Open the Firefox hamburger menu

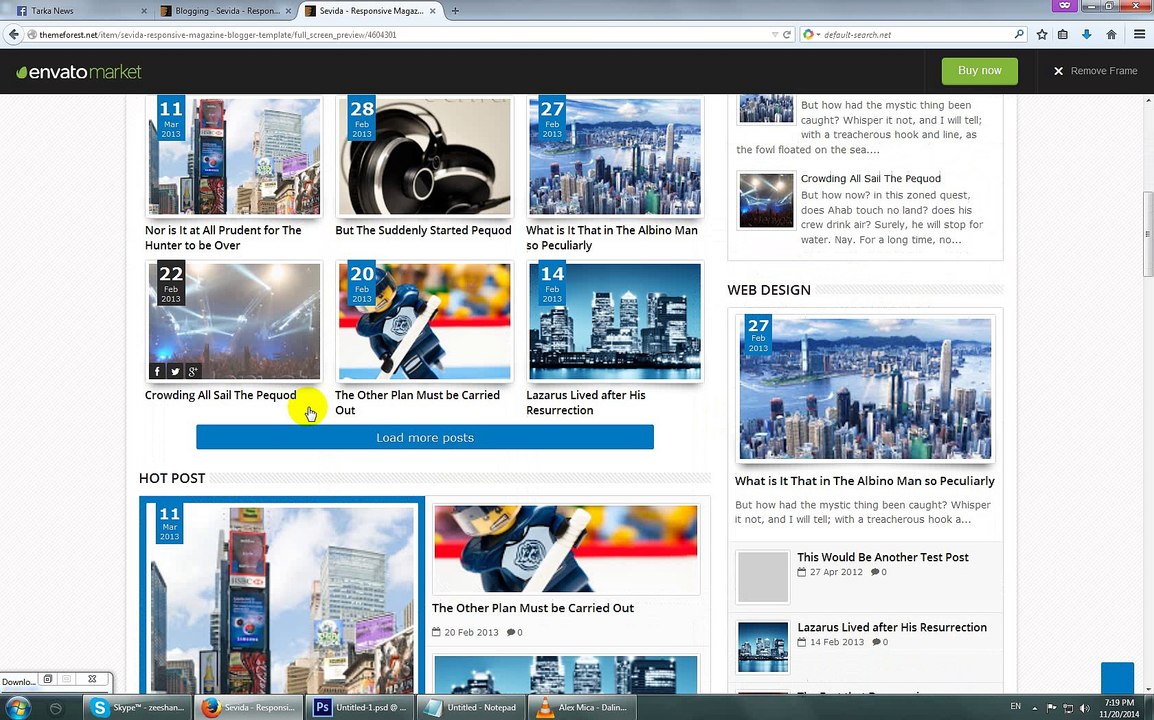coord(1139,35)
